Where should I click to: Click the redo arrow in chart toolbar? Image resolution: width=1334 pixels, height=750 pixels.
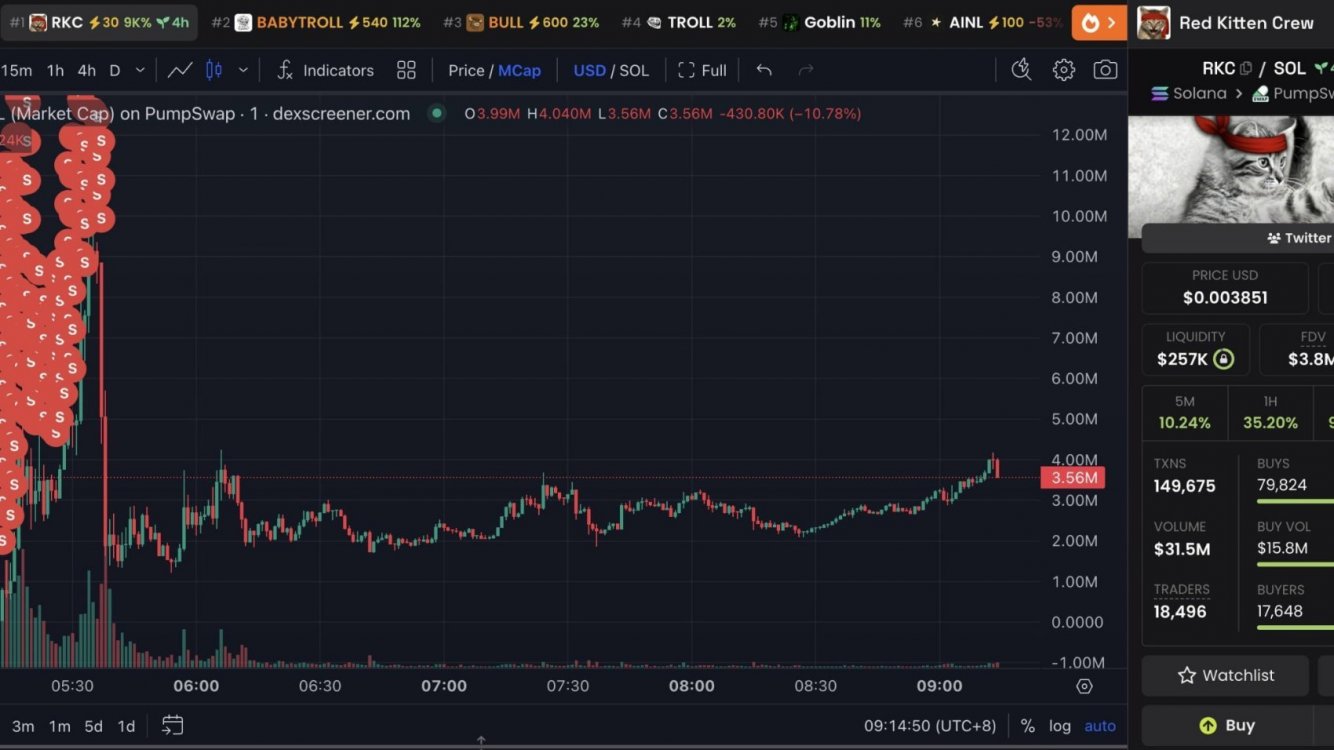[806, 70]
